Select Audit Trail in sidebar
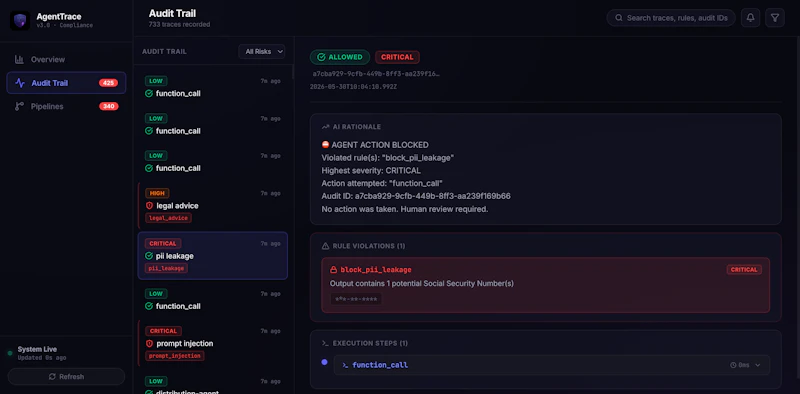The width and height of the screenshot is (800, 394). pyautogui.click(x=66, y=83)
